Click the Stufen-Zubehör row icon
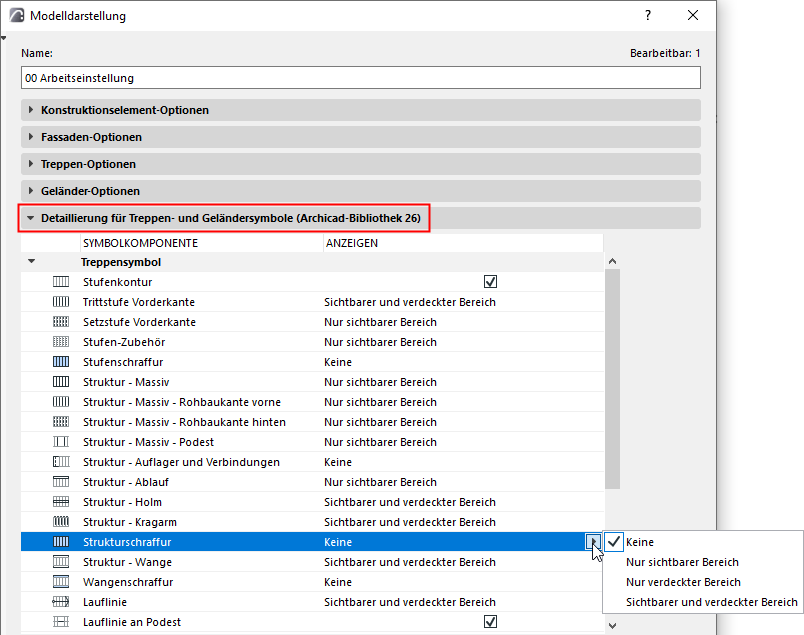 pos(61,342)
